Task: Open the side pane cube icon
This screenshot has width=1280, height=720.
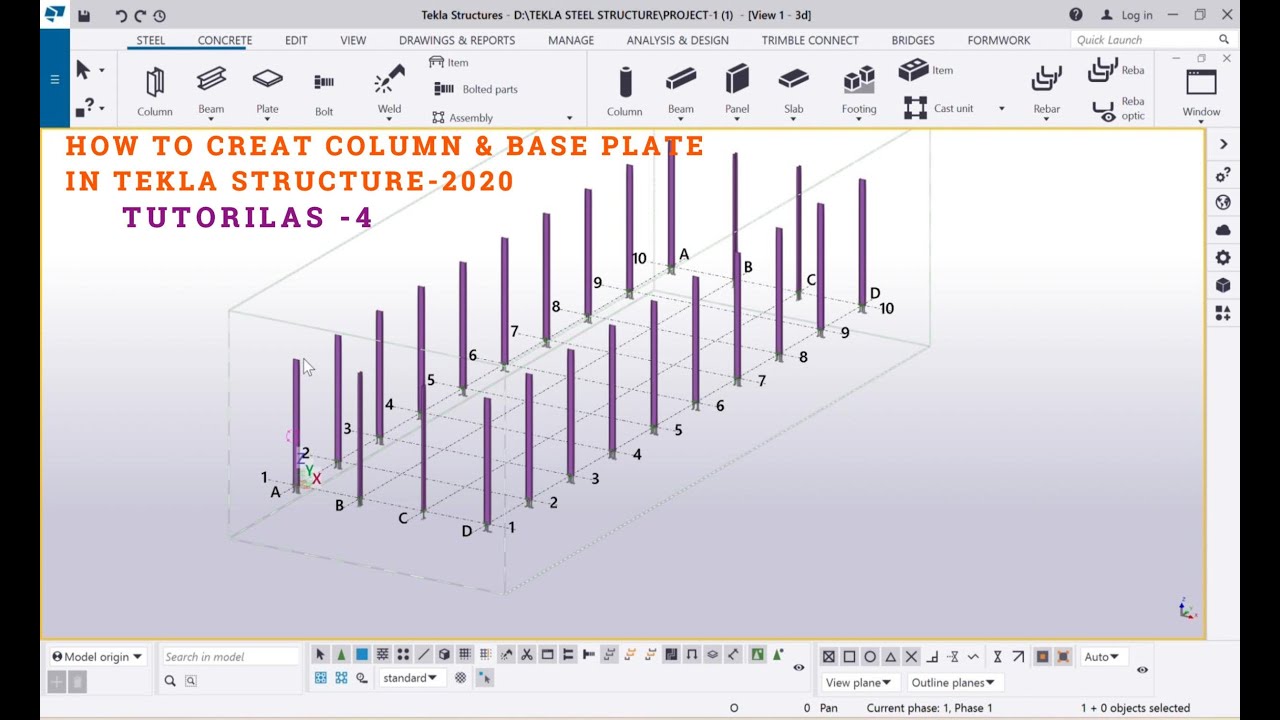Action: [x=1222, y=285]
